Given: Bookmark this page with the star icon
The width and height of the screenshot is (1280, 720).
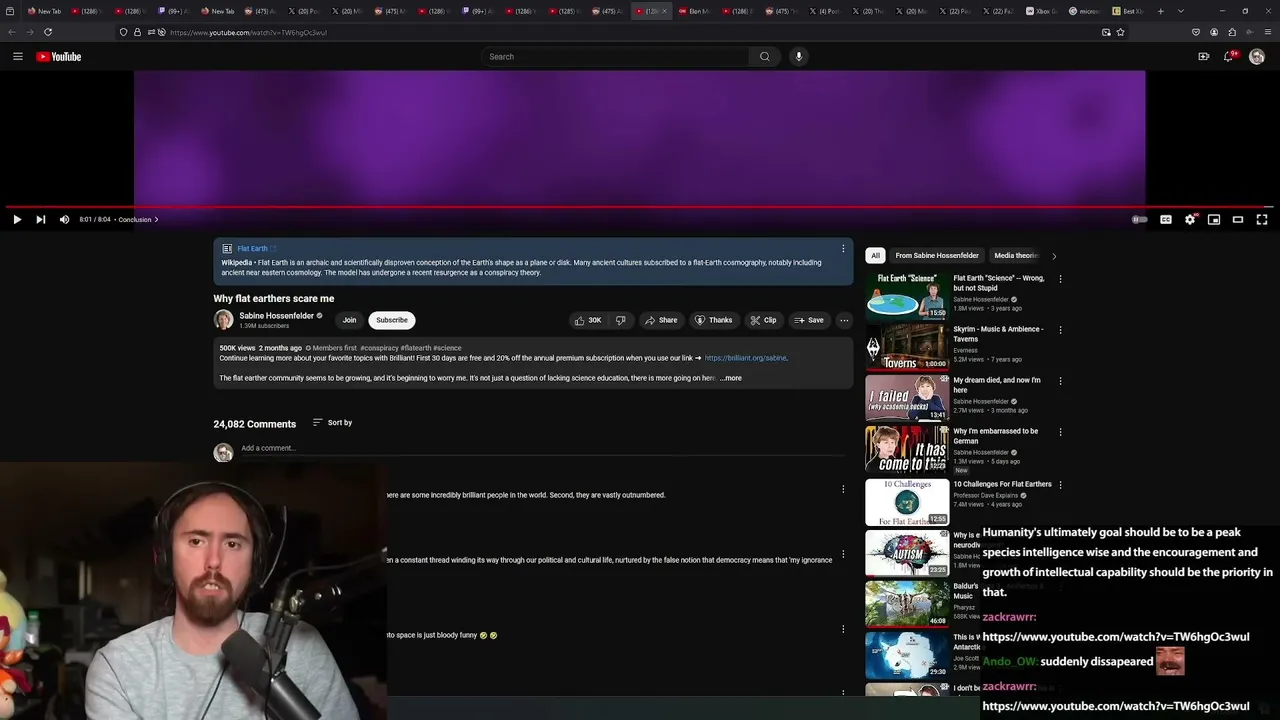Looking at the screenshot, I should click(1120, 32).
